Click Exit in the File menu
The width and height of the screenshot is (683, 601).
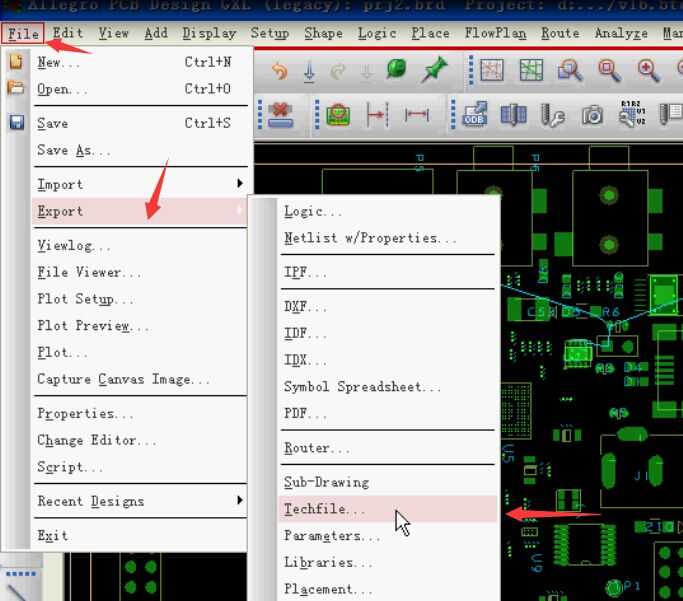click(x=141, y=535)
